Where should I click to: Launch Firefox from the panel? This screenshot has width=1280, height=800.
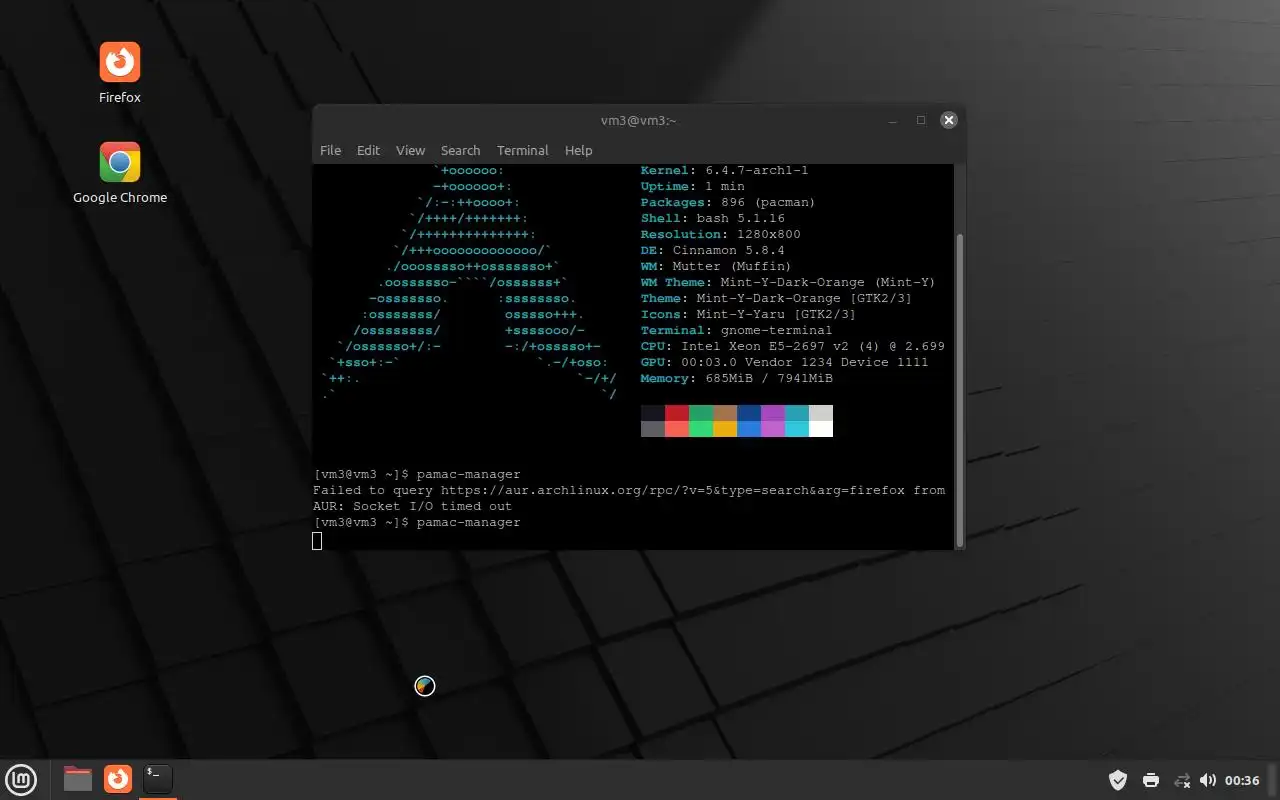coord(118,779)
